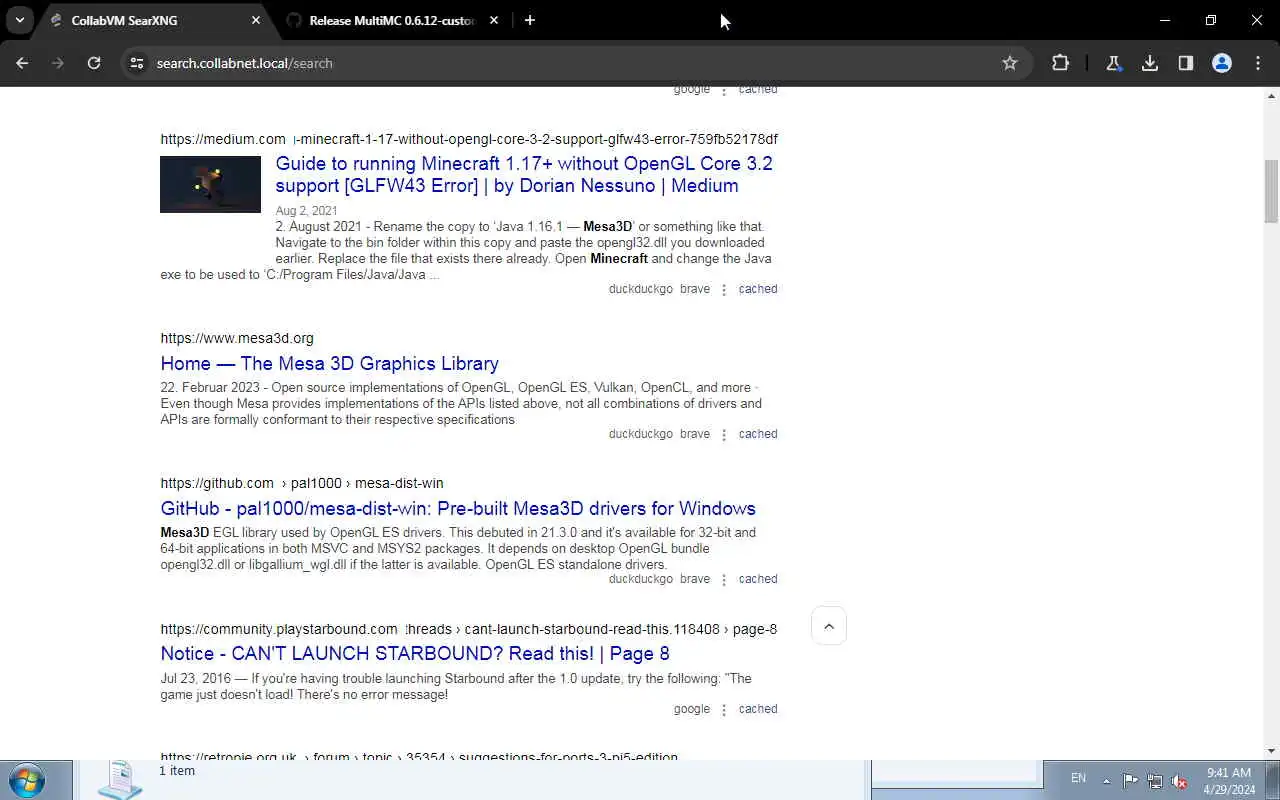This screenshot has height=800, width=1280.
Task: Show hidden system tray icons
Action: (x=1106, y=781)
